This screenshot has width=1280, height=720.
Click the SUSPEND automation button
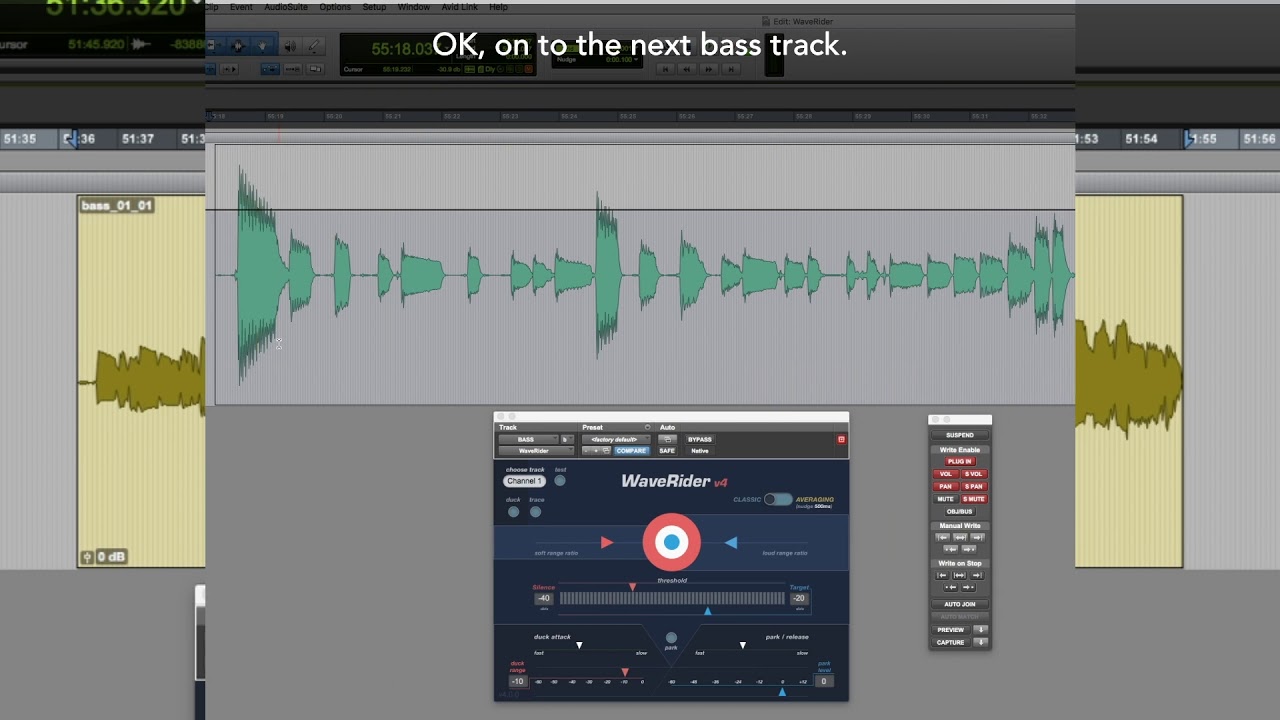pyautogui.click(x=960, y=436)
